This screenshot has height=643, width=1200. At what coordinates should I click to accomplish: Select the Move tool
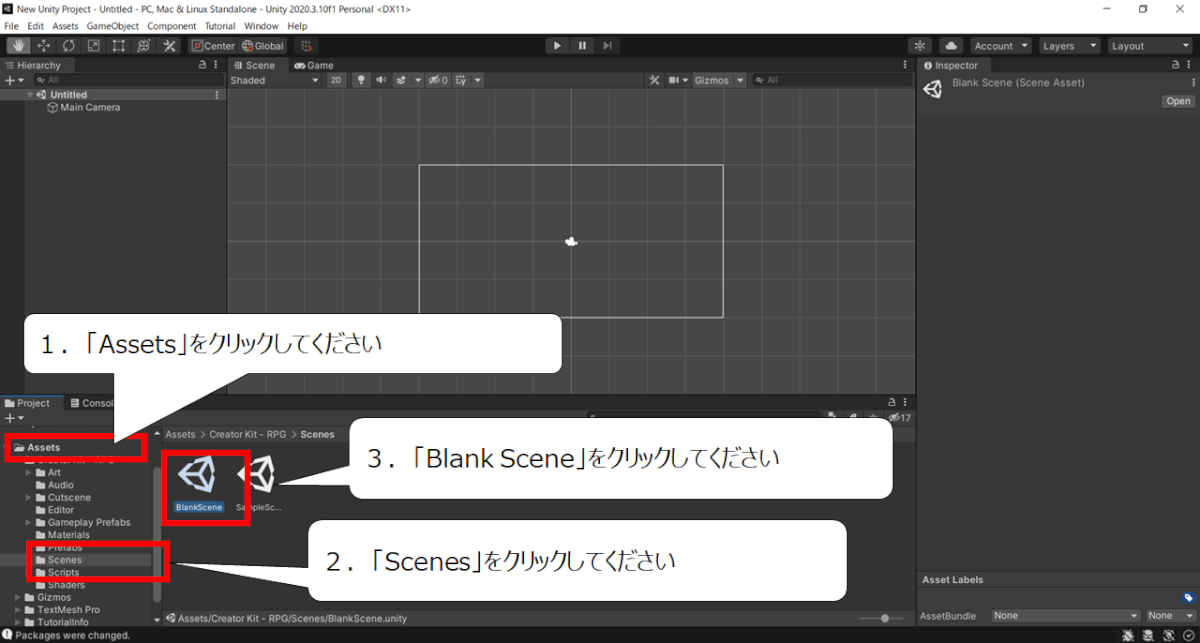coord(43,46)
